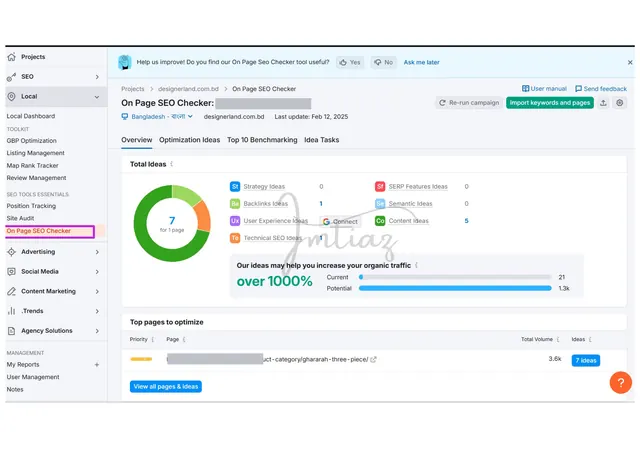Click the desktop device icon near Bangladesh
Image resolution: width=640 pixels, height=452 pixels.
(125, 117)
